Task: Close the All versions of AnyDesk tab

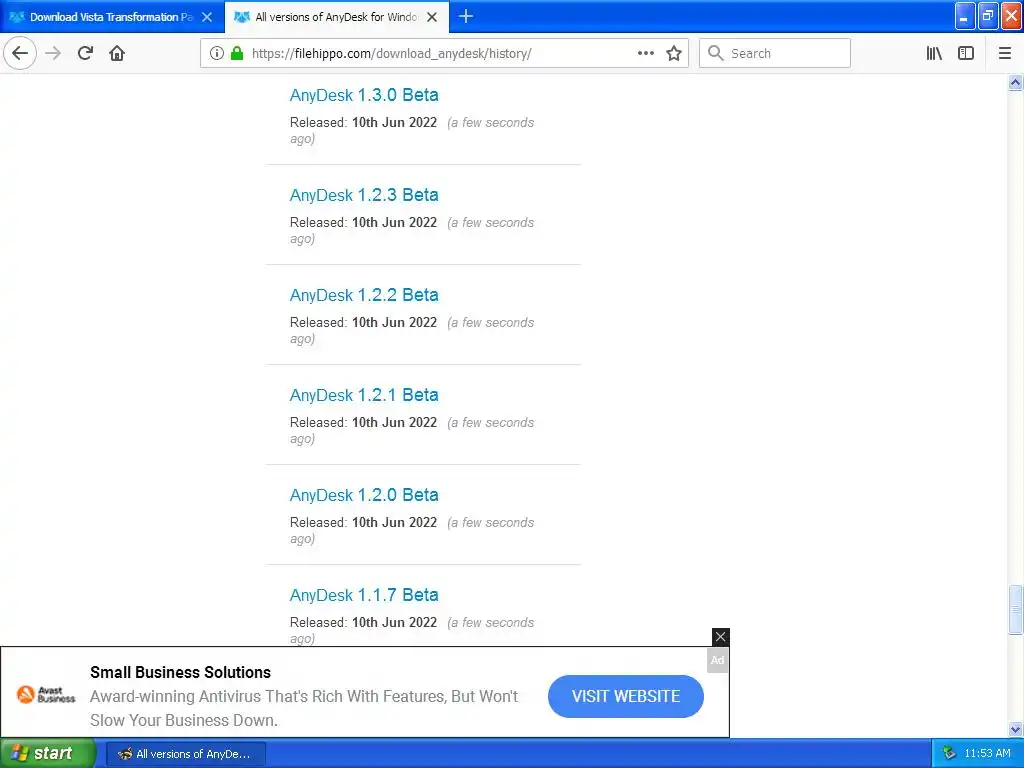Action: [432, 17]
